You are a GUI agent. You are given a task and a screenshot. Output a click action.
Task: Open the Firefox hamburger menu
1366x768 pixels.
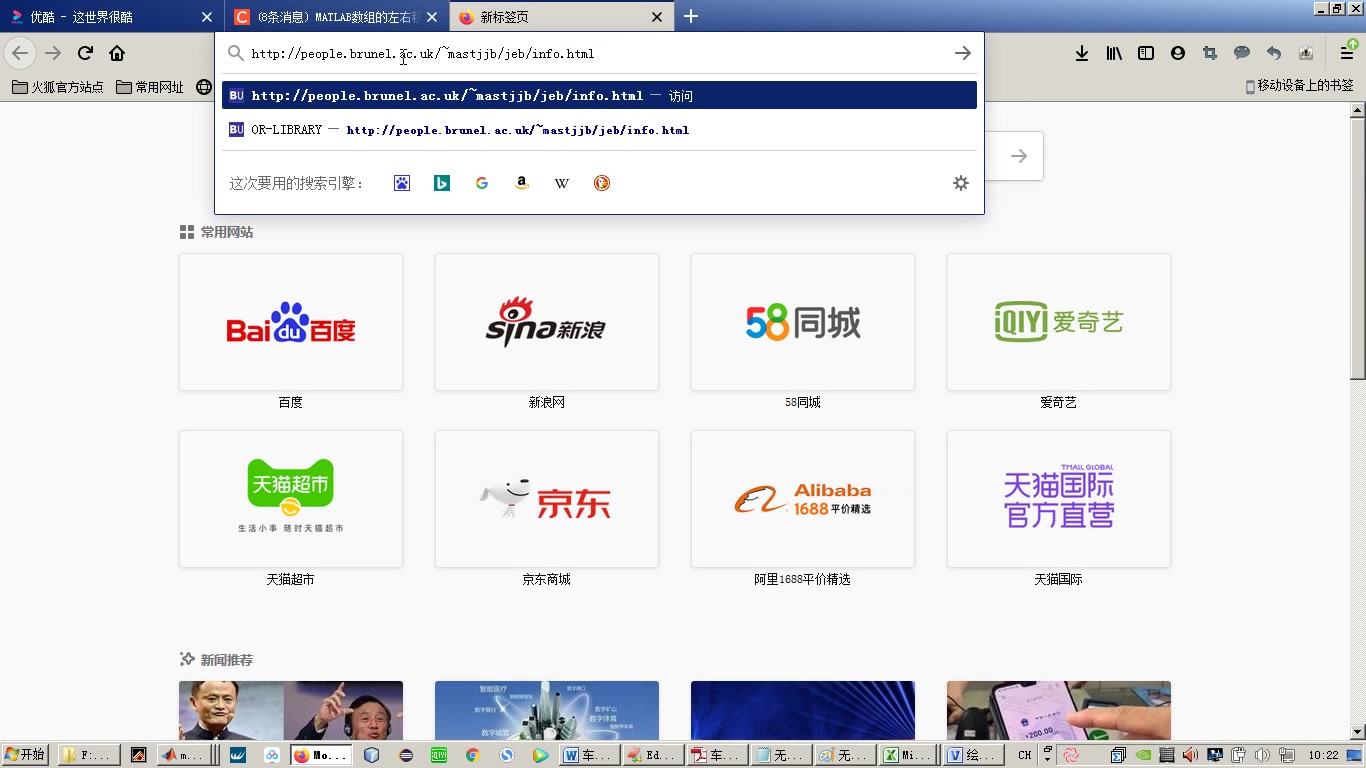[1347, 53]
